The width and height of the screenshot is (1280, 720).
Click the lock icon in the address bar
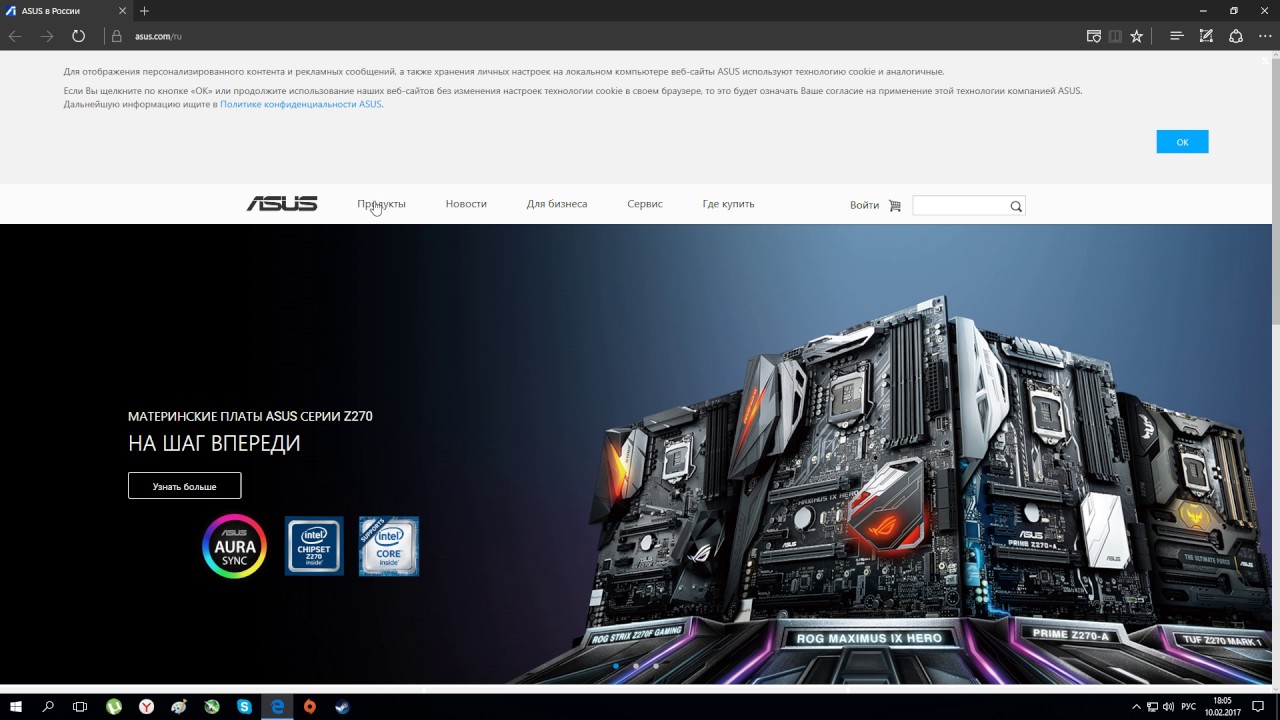[x=116, y=36]
